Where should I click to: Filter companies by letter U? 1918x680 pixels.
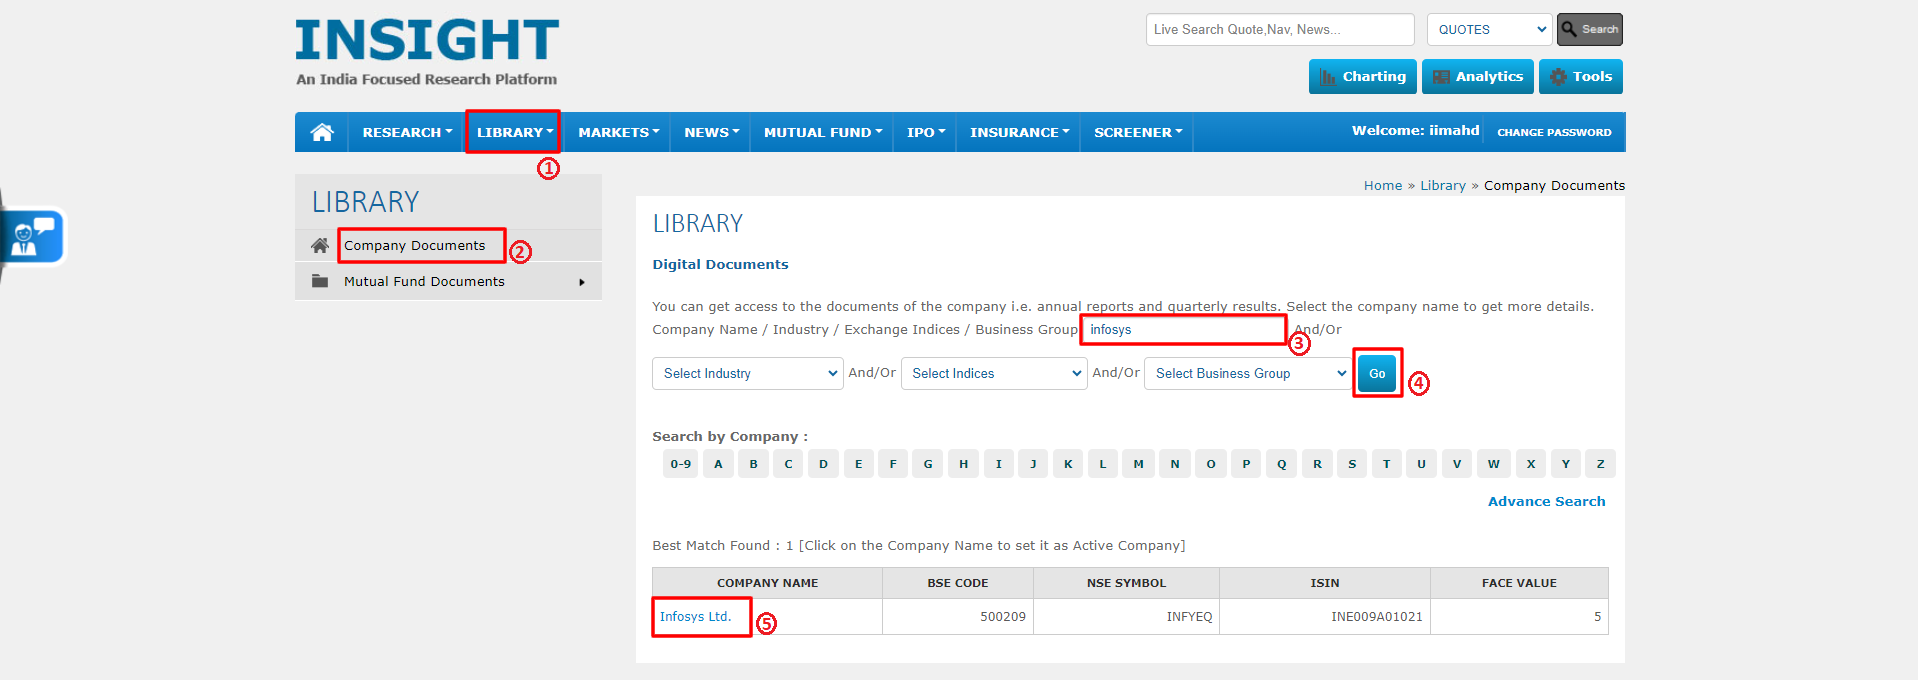pyautogui.click(x=1421, y=464)
